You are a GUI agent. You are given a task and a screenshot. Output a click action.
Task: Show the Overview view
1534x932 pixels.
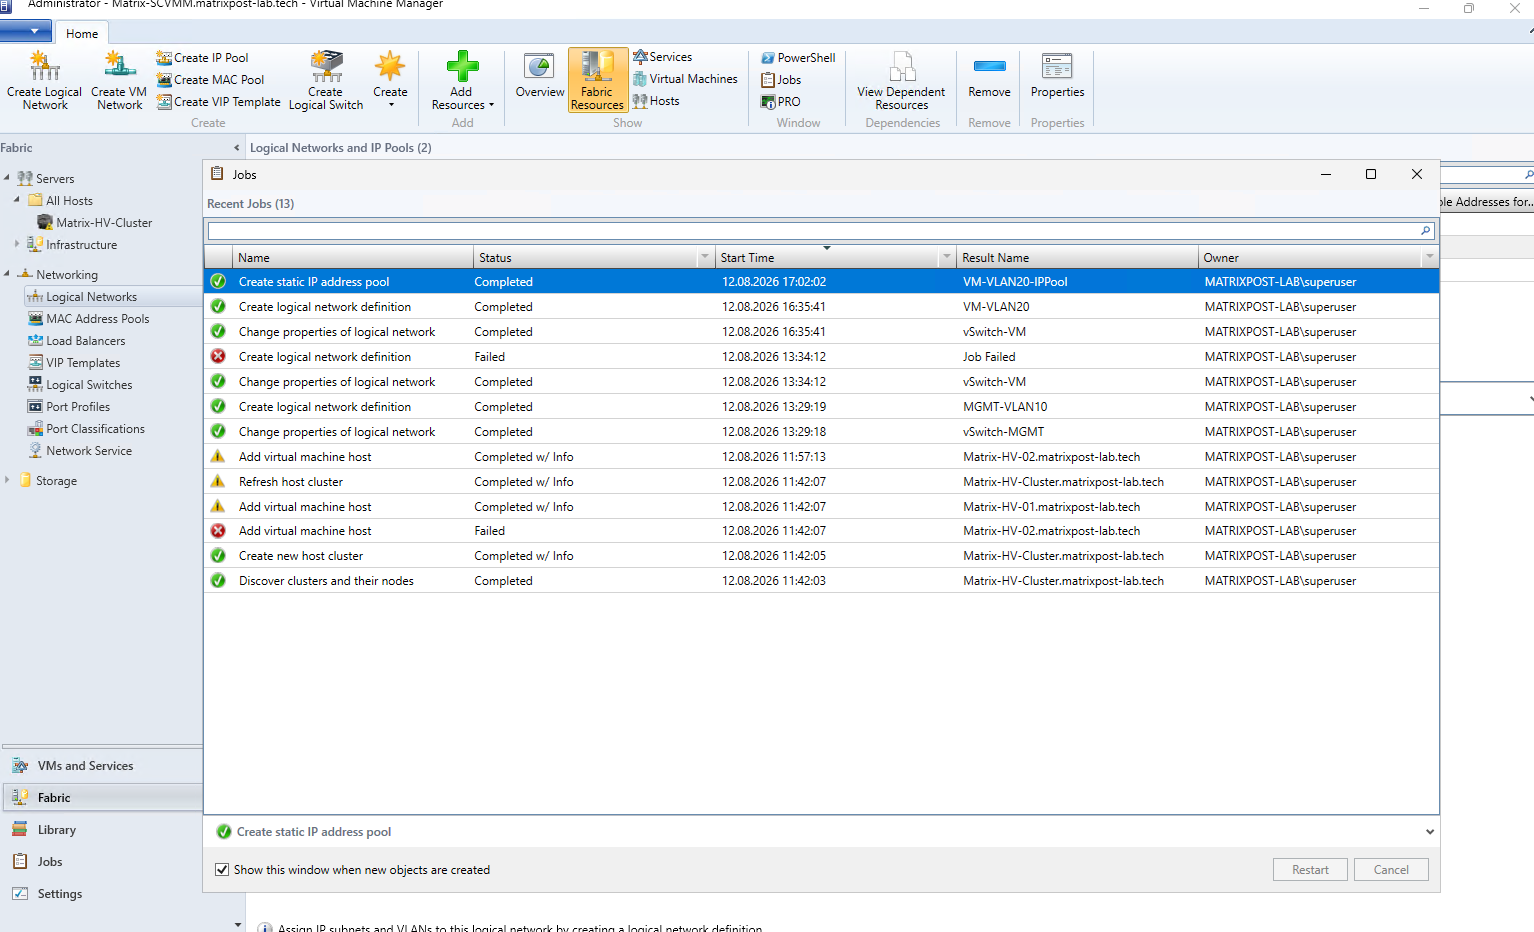540,78
